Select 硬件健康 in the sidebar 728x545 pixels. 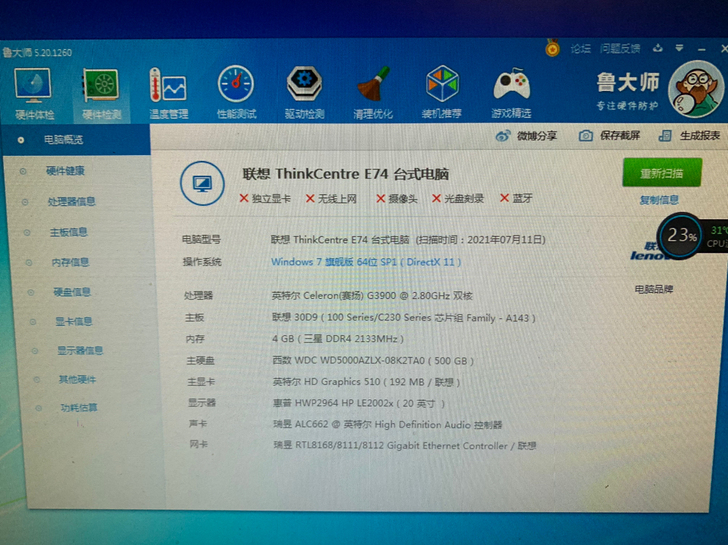click(x=65, y=171)
